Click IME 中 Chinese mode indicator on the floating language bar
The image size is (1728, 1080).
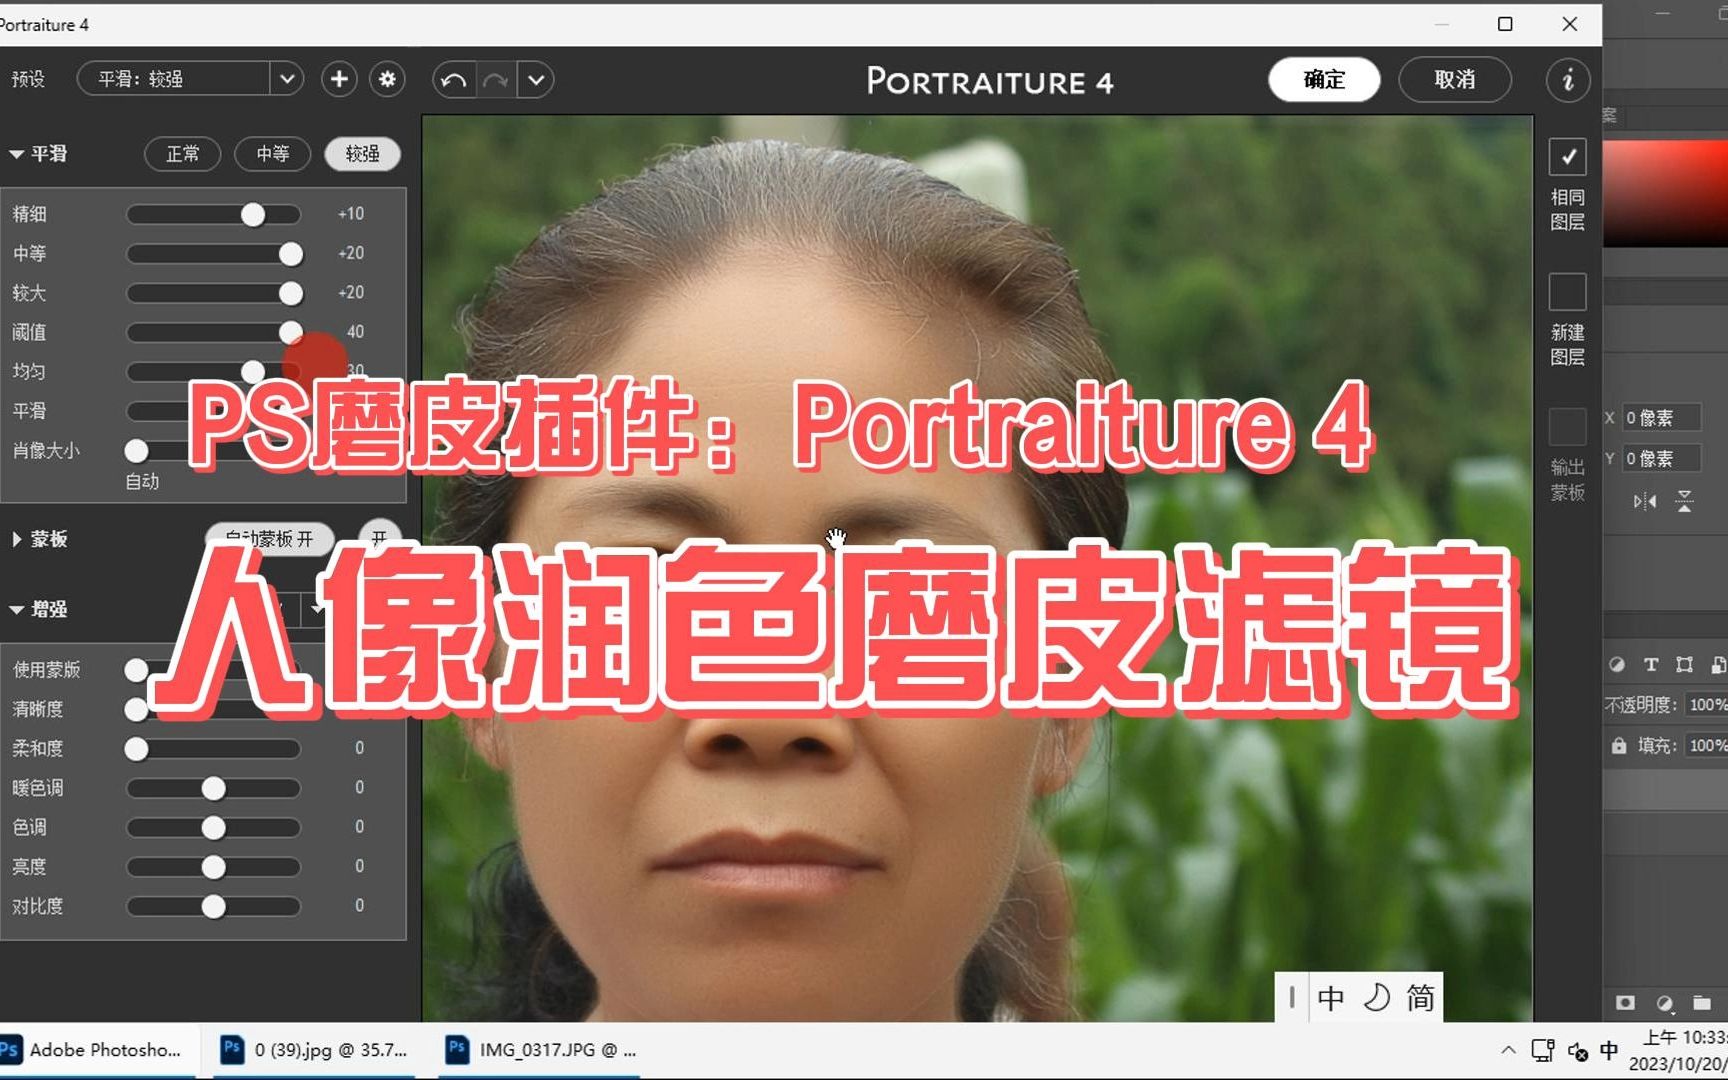point(1331,998)
